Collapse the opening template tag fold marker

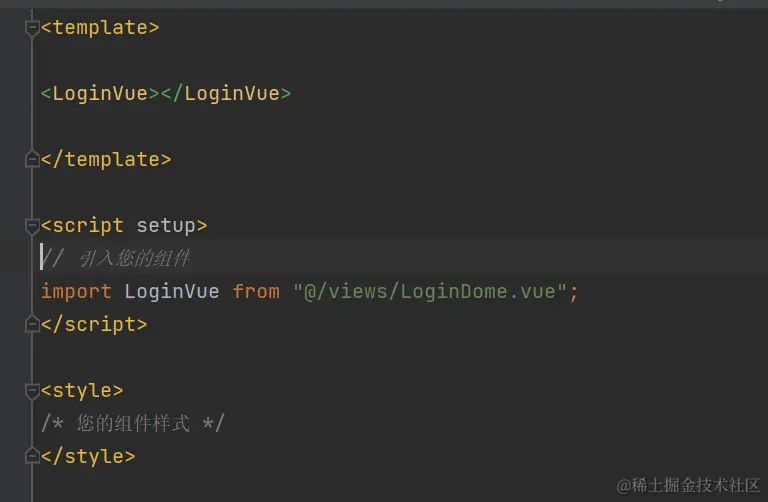[33, 28]
